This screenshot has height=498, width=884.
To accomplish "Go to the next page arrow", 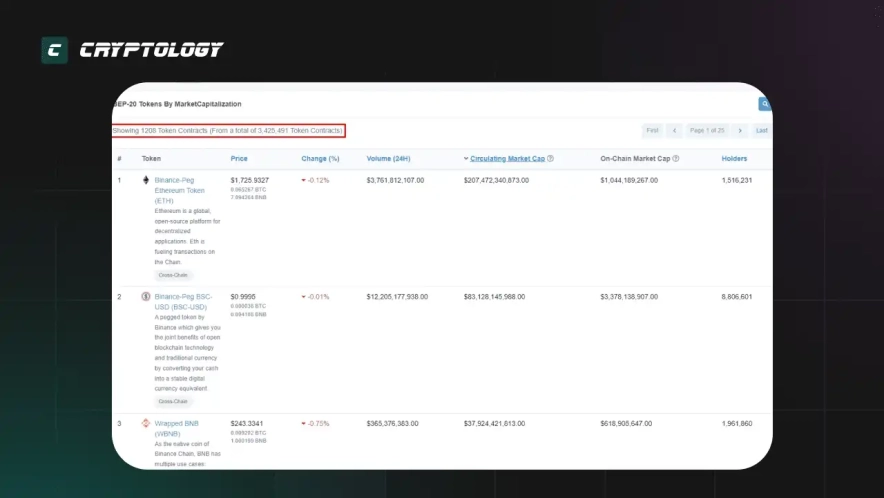I will (x=740, y=130).
